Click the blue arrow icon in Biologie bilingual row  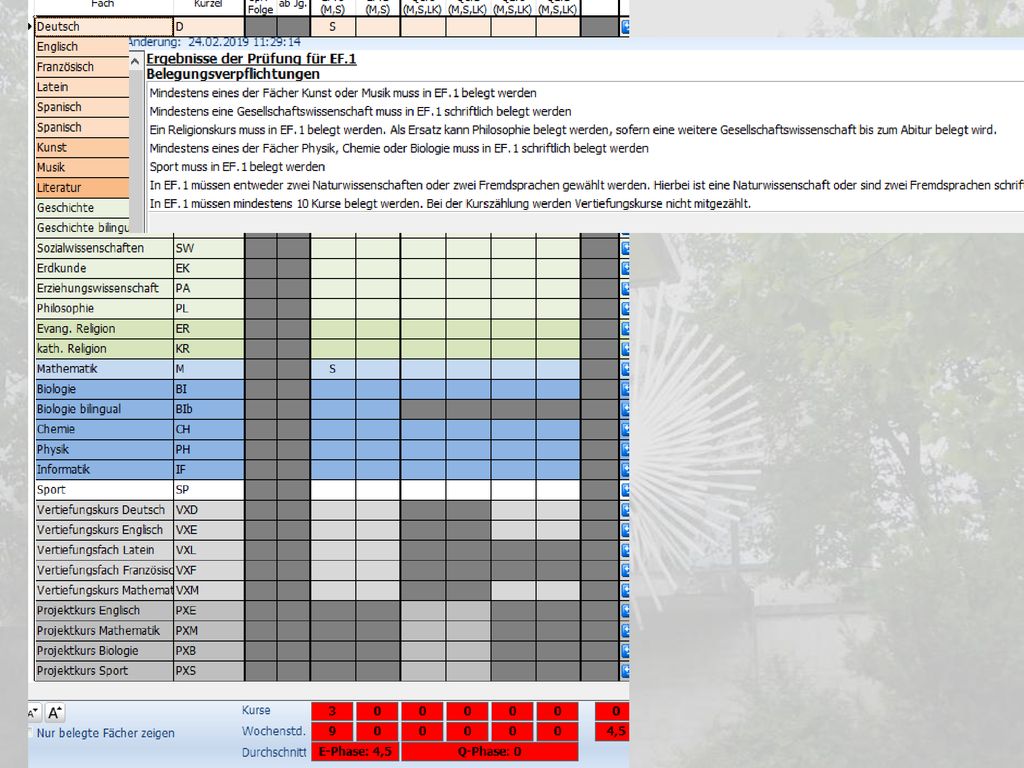(625, 409)
